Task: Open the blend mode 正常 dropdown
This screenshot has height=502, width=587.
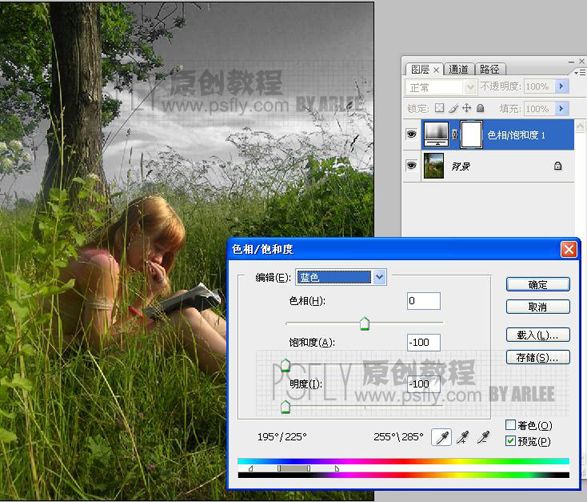Action: pyautogui.click(x=441, y=87)
